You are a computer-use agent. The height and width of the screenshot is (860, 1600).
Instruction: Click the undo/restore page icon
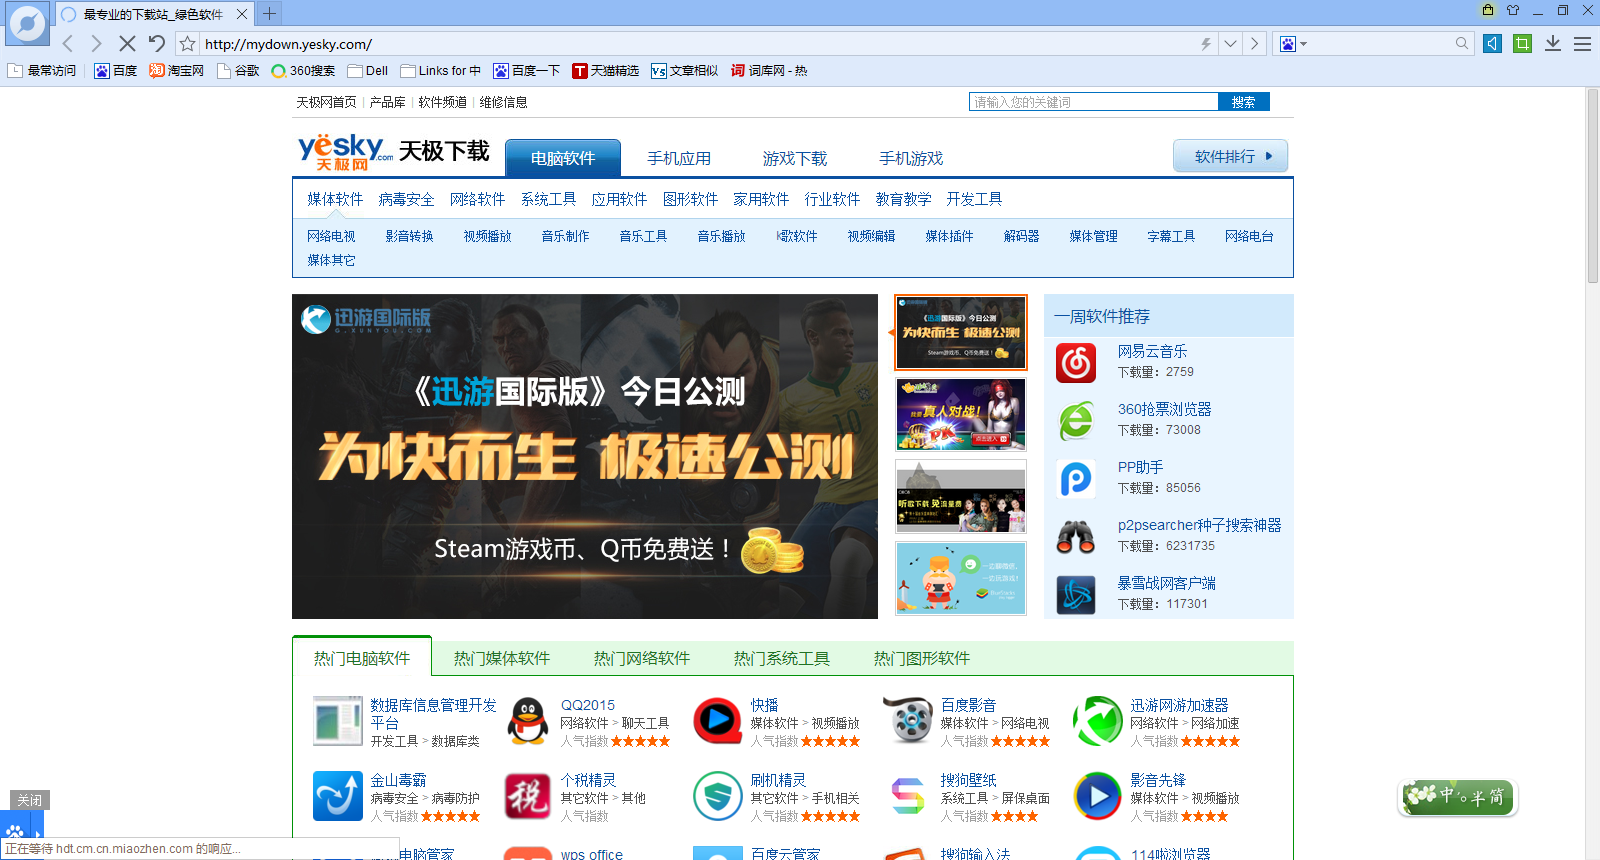click(x=157, y=44)
